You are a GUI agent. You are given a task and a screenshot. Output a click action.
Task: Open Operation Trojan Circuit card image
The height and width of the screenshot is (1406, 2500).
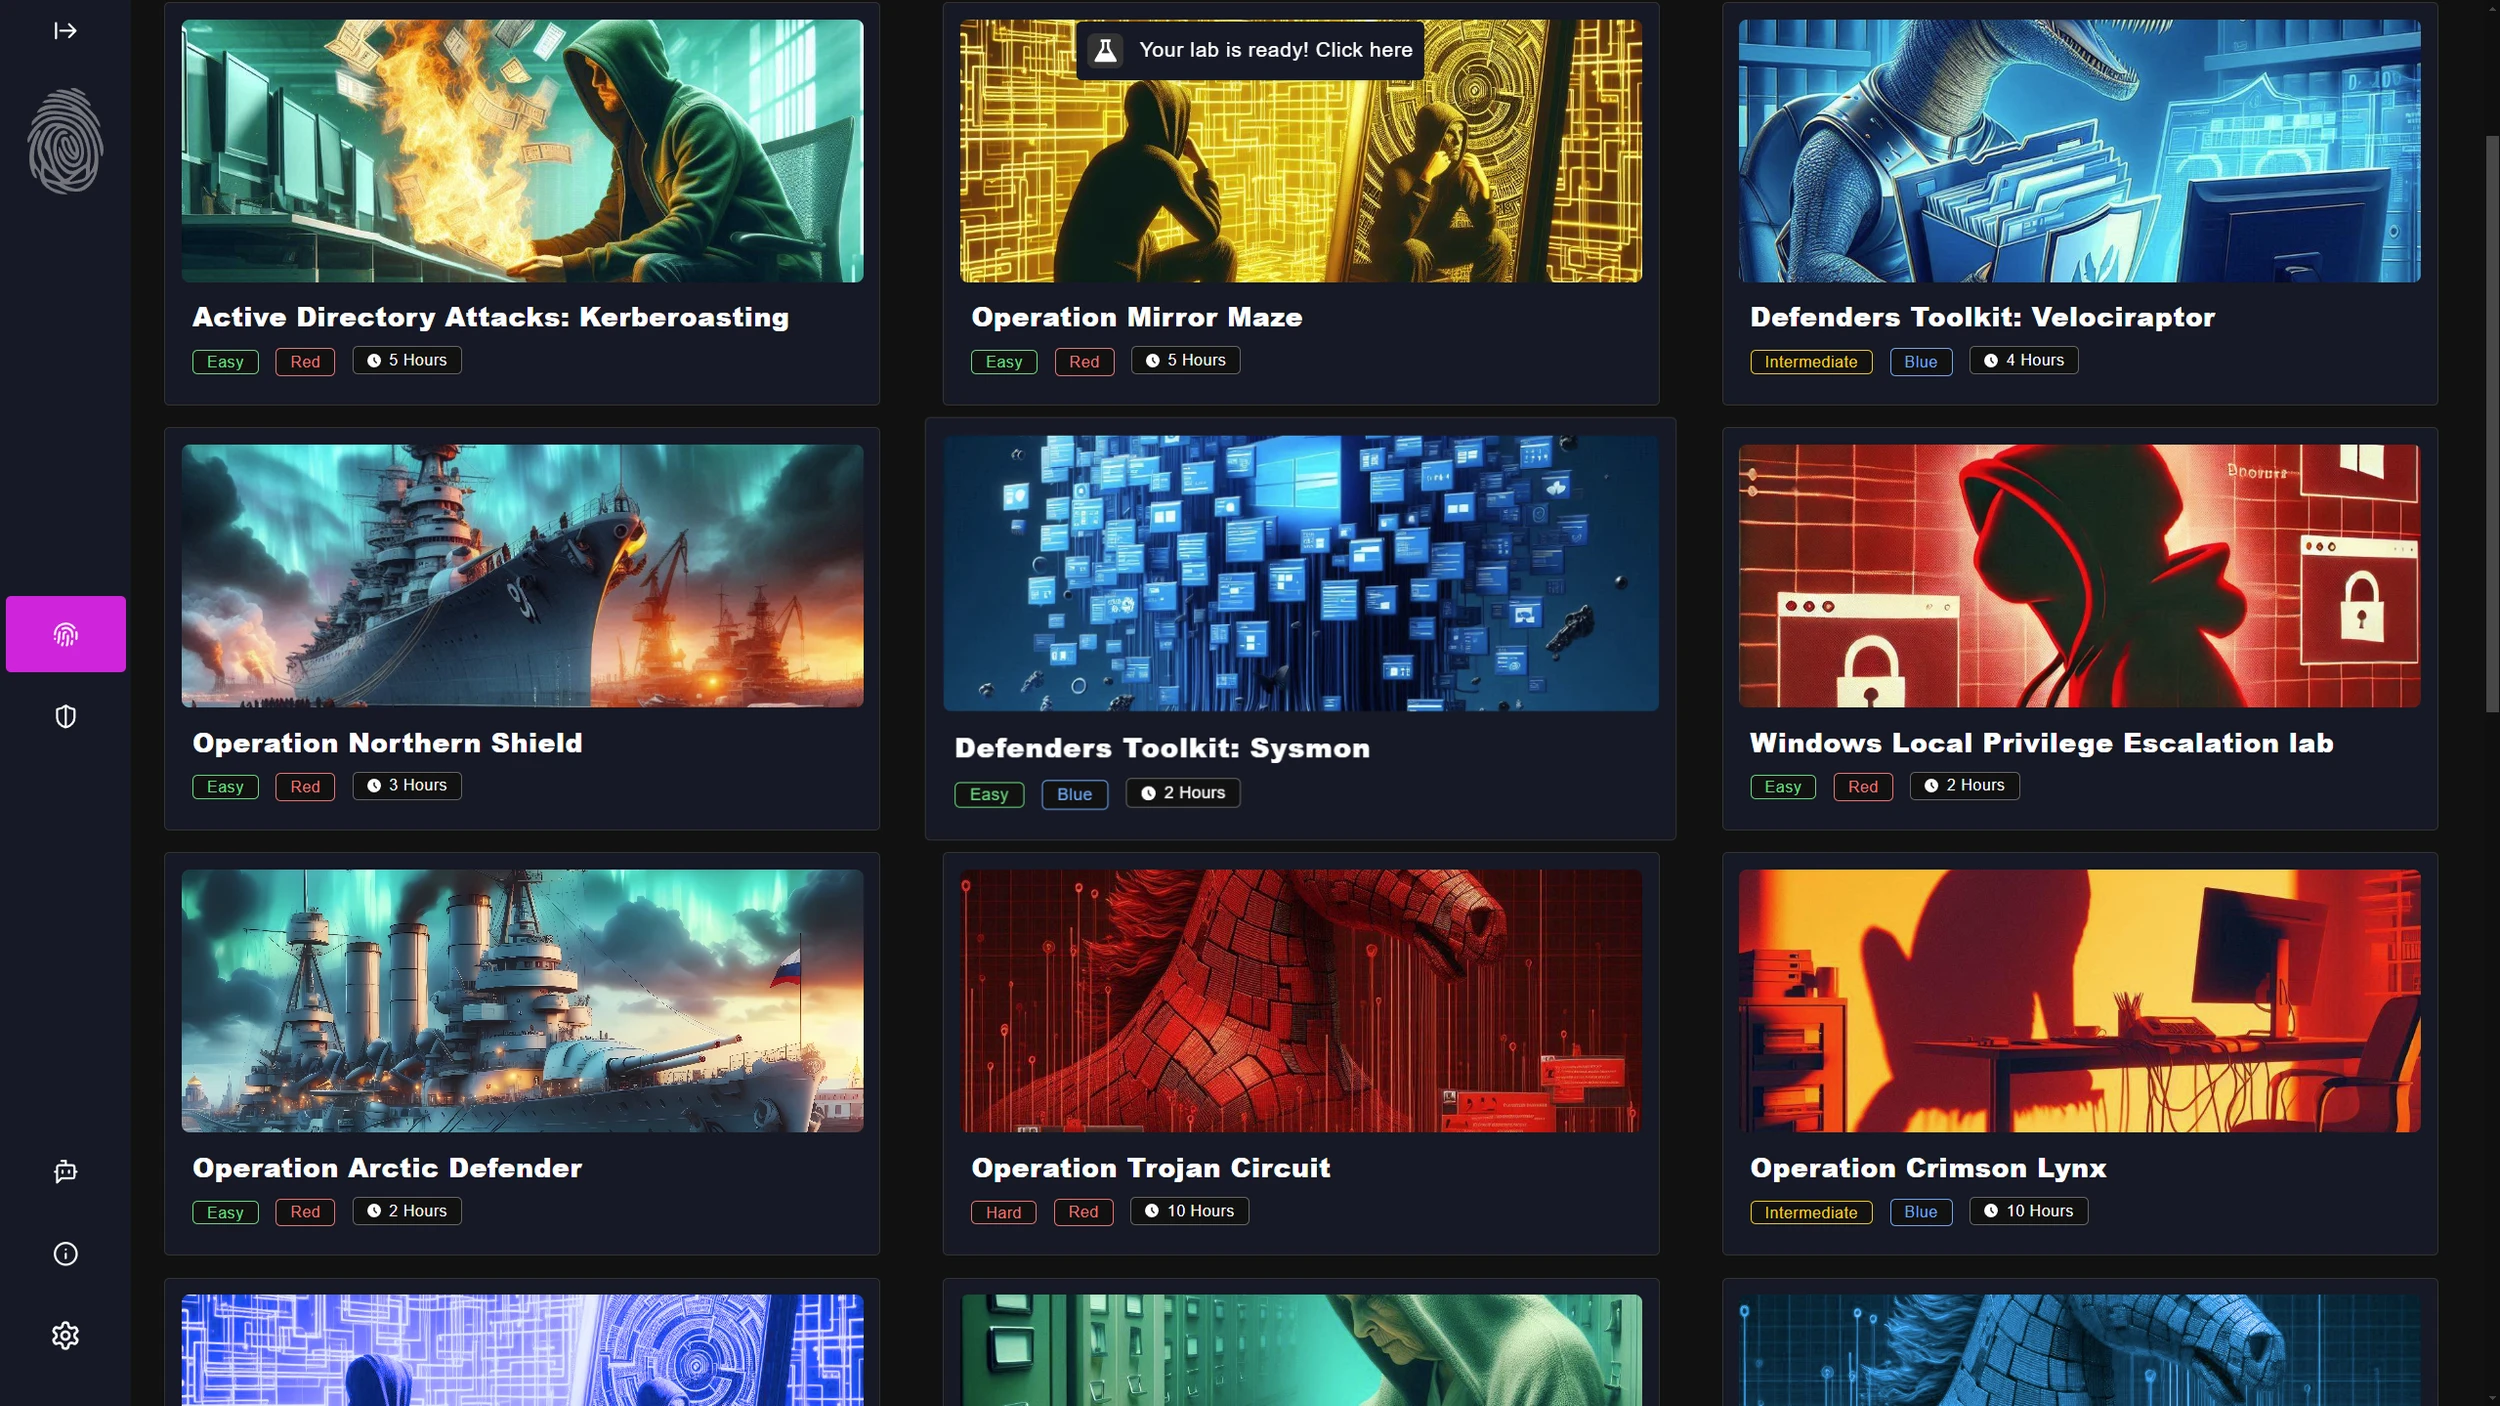(1301, 1001)
